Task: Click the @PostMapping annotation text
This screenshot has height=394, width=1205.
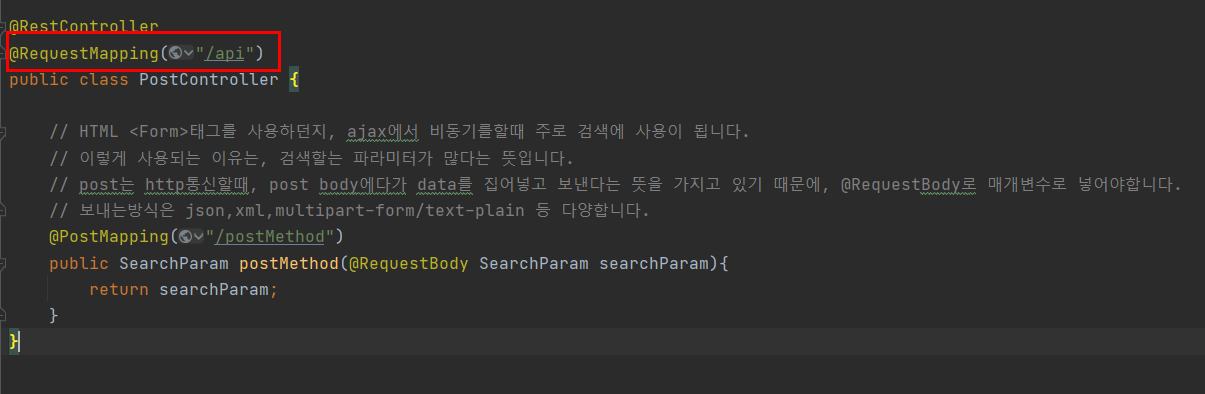Action: 109,237
